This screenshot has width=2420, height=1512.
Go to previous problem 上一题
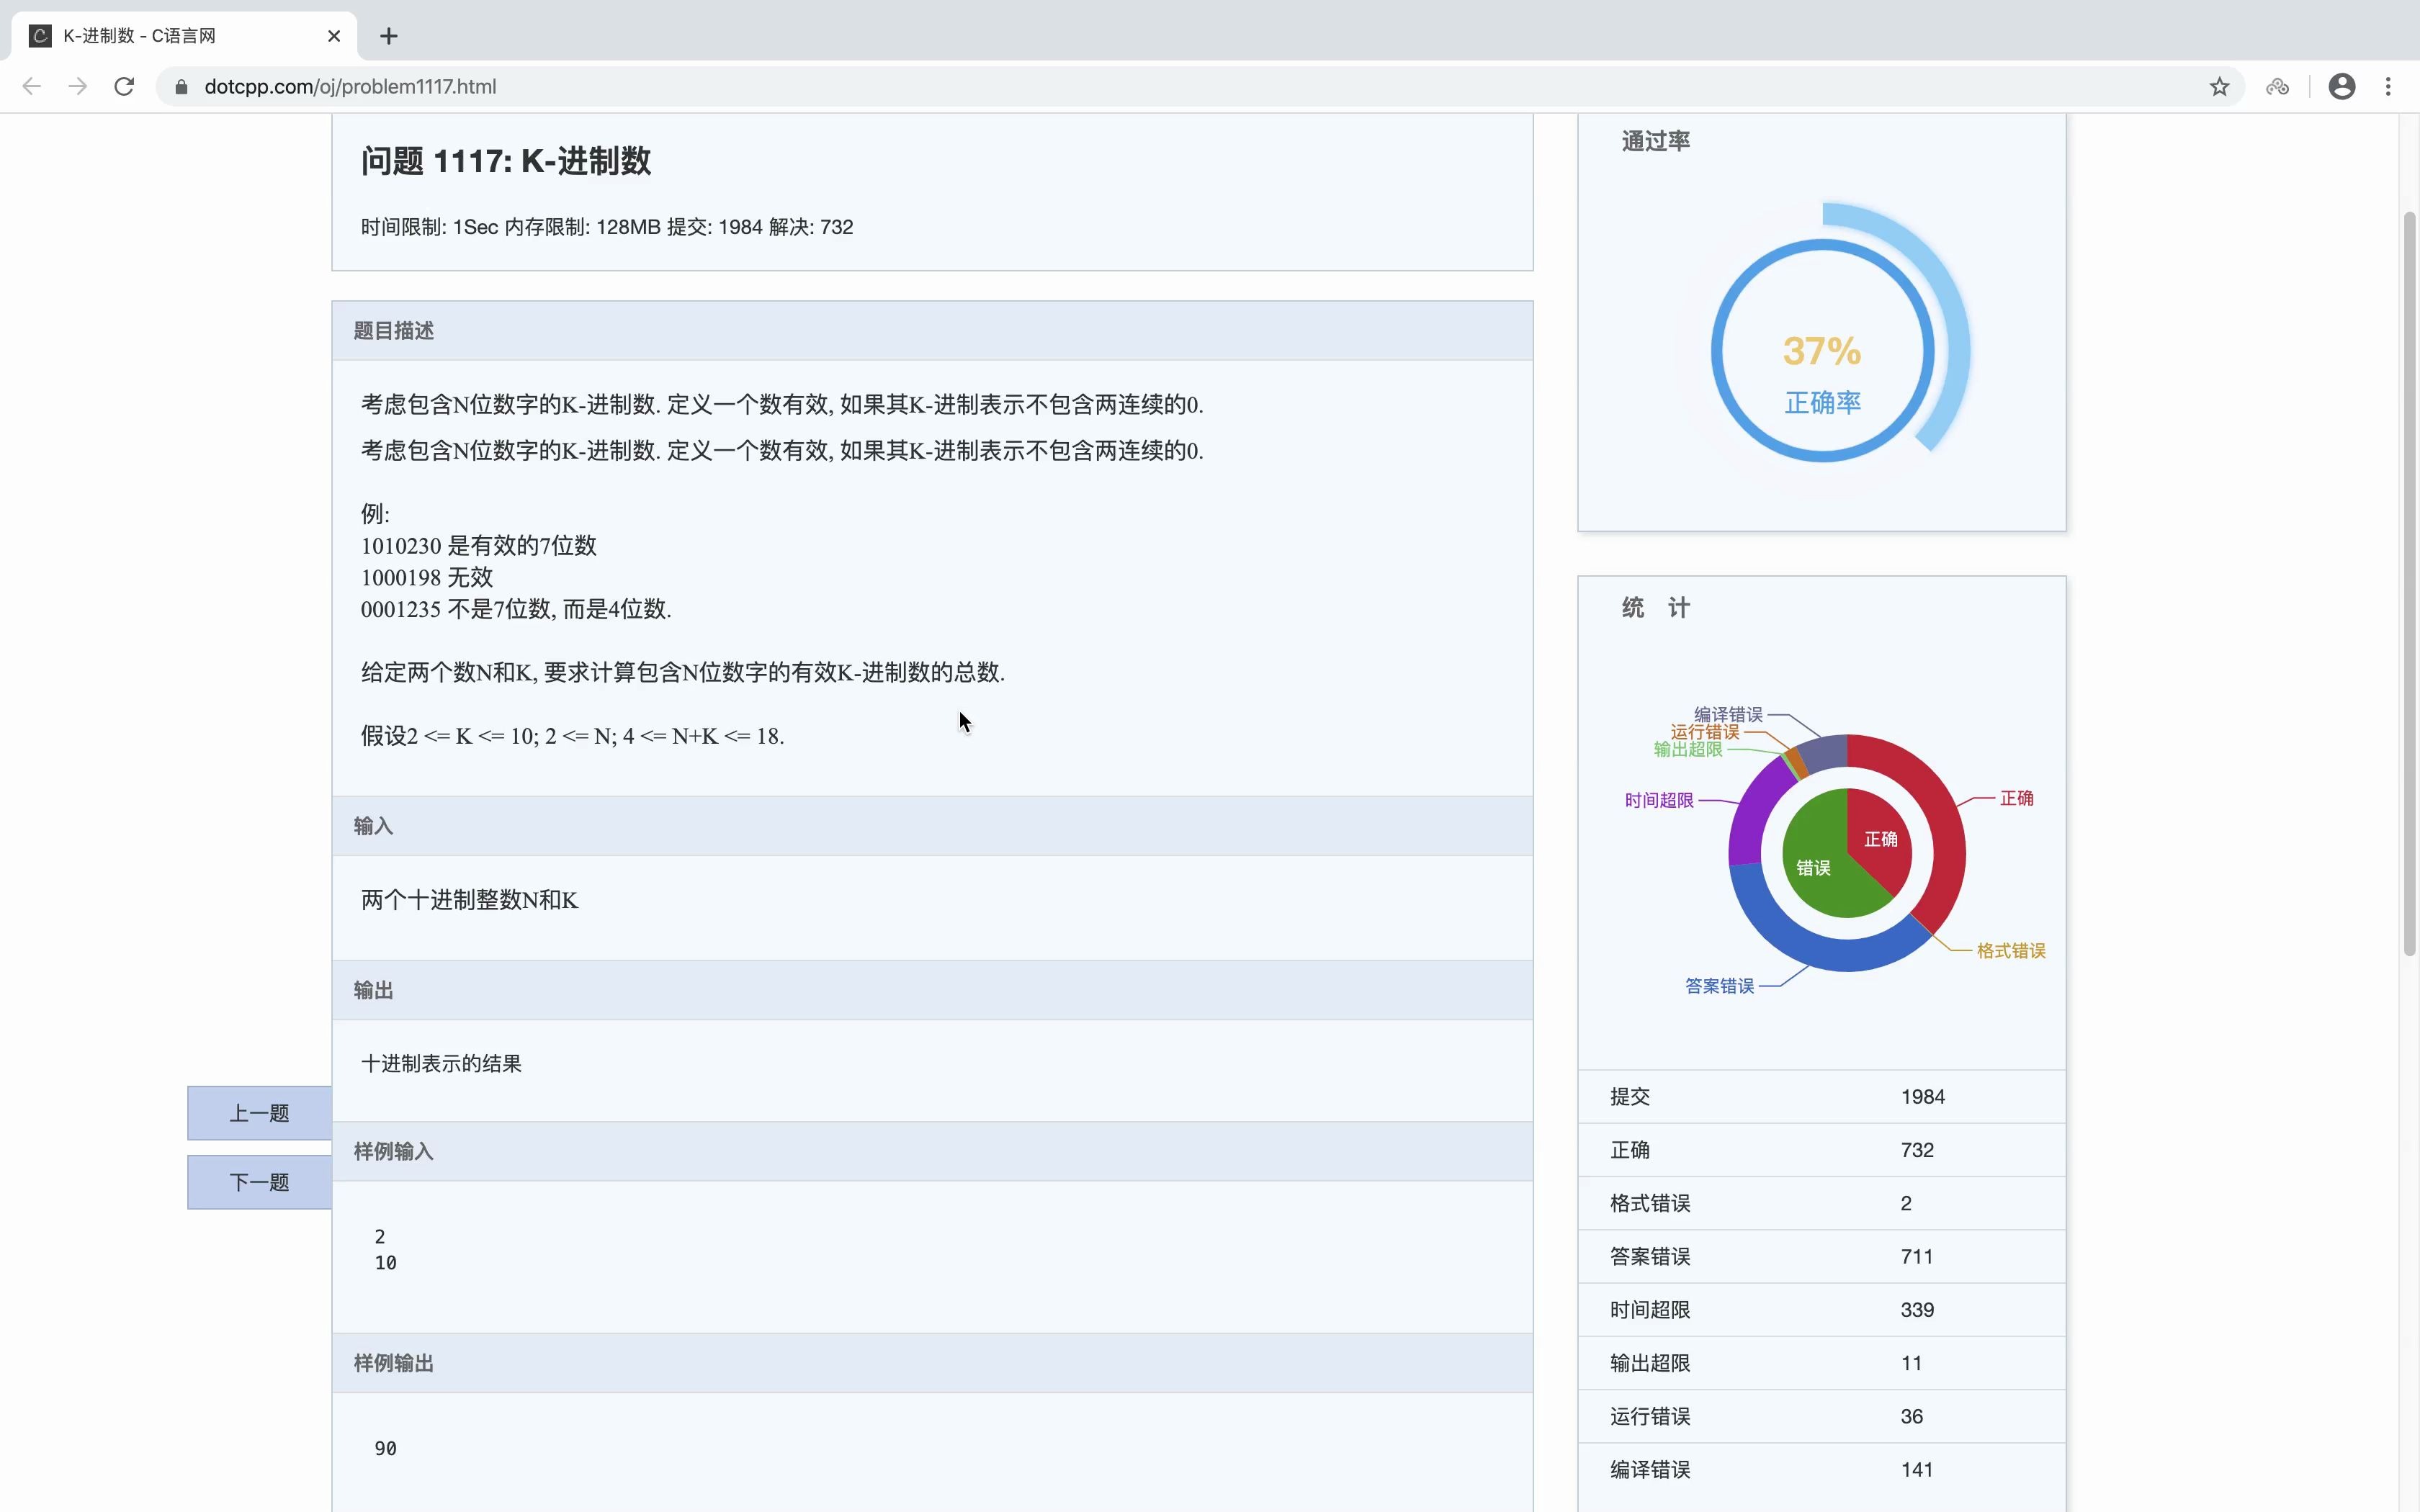[x=259, y=1113]
